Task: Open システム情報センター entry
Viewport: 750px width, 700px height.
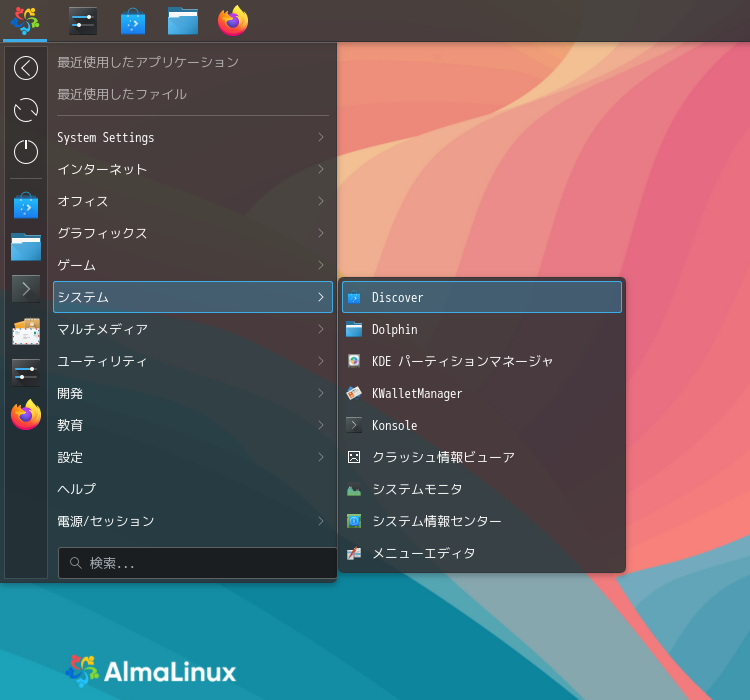Action: coord(482,521)
